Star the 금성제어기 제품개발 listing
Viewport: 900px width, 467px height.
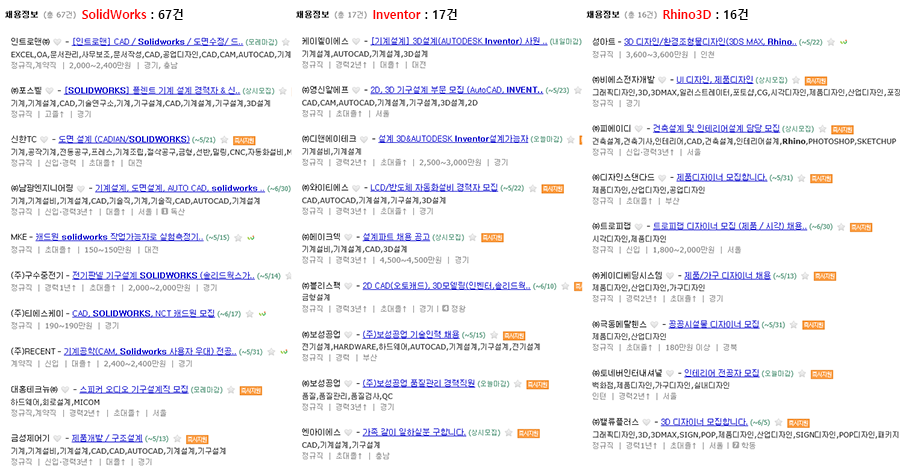(177, 438)
